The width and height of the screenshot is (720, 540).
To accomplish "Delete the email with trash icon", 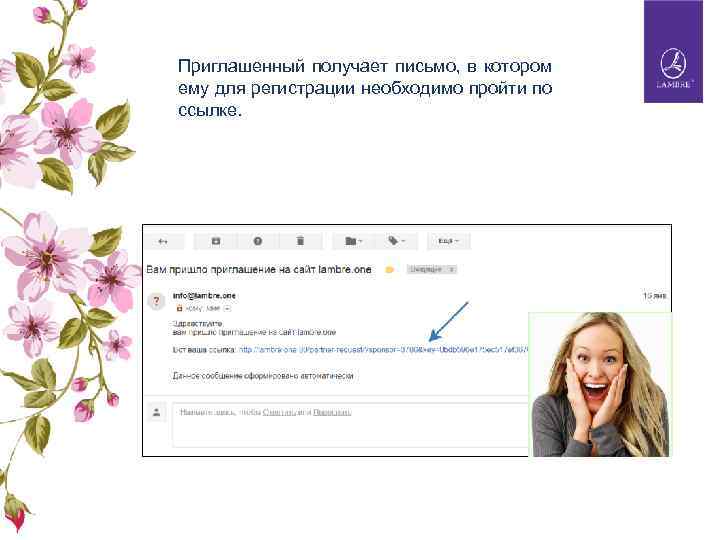I will (x=300, y=241).
